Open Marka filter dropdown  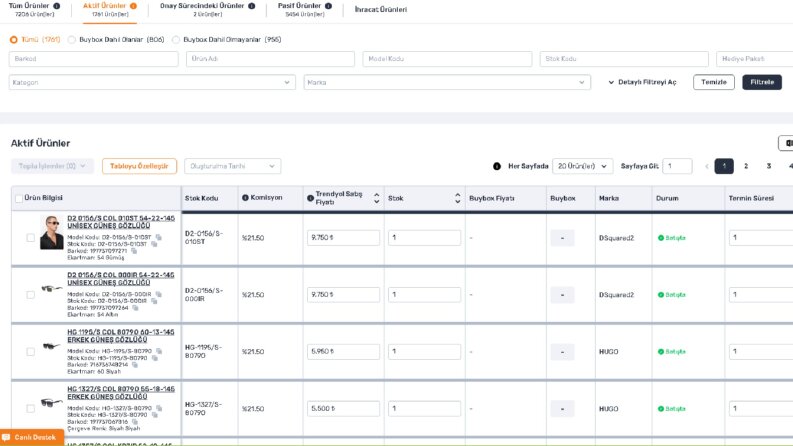click(x=447, y=82)
